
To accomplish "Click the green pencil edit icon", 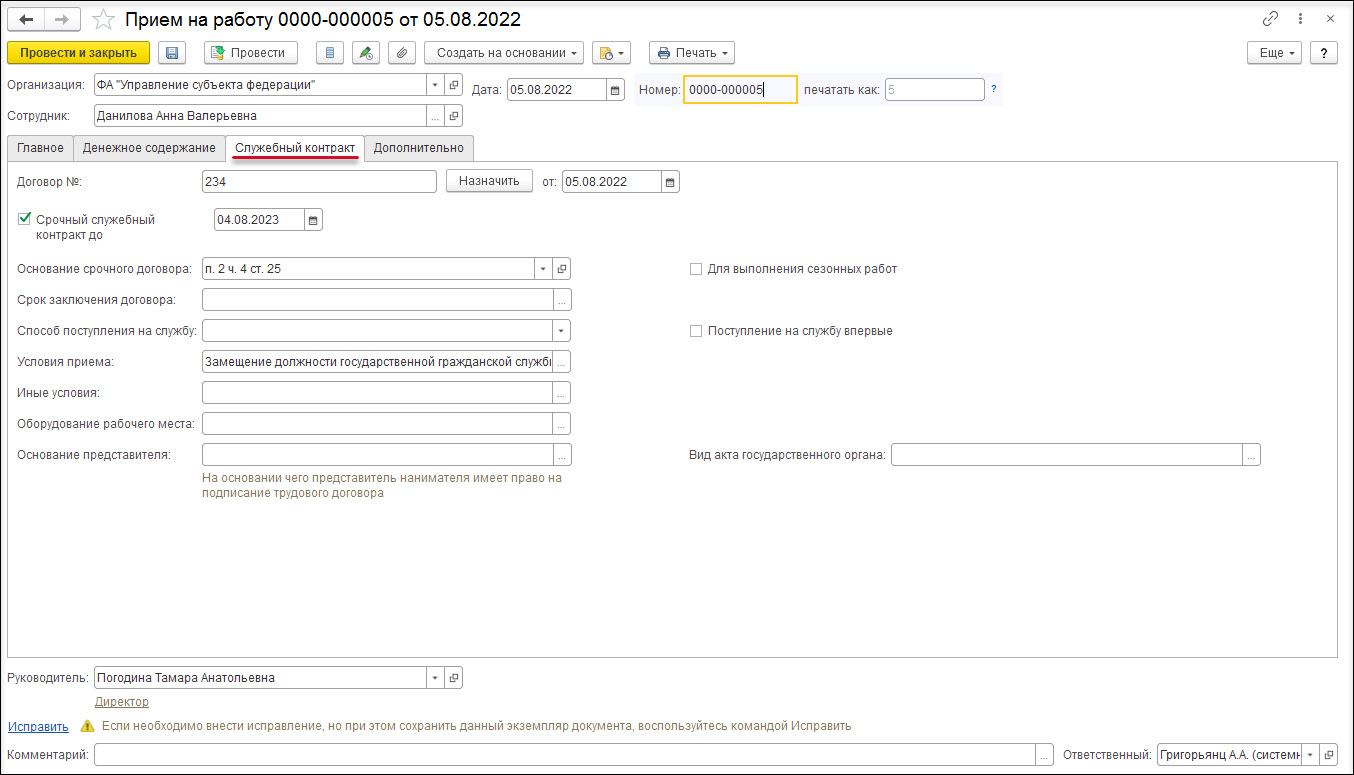I will point(366,53).
